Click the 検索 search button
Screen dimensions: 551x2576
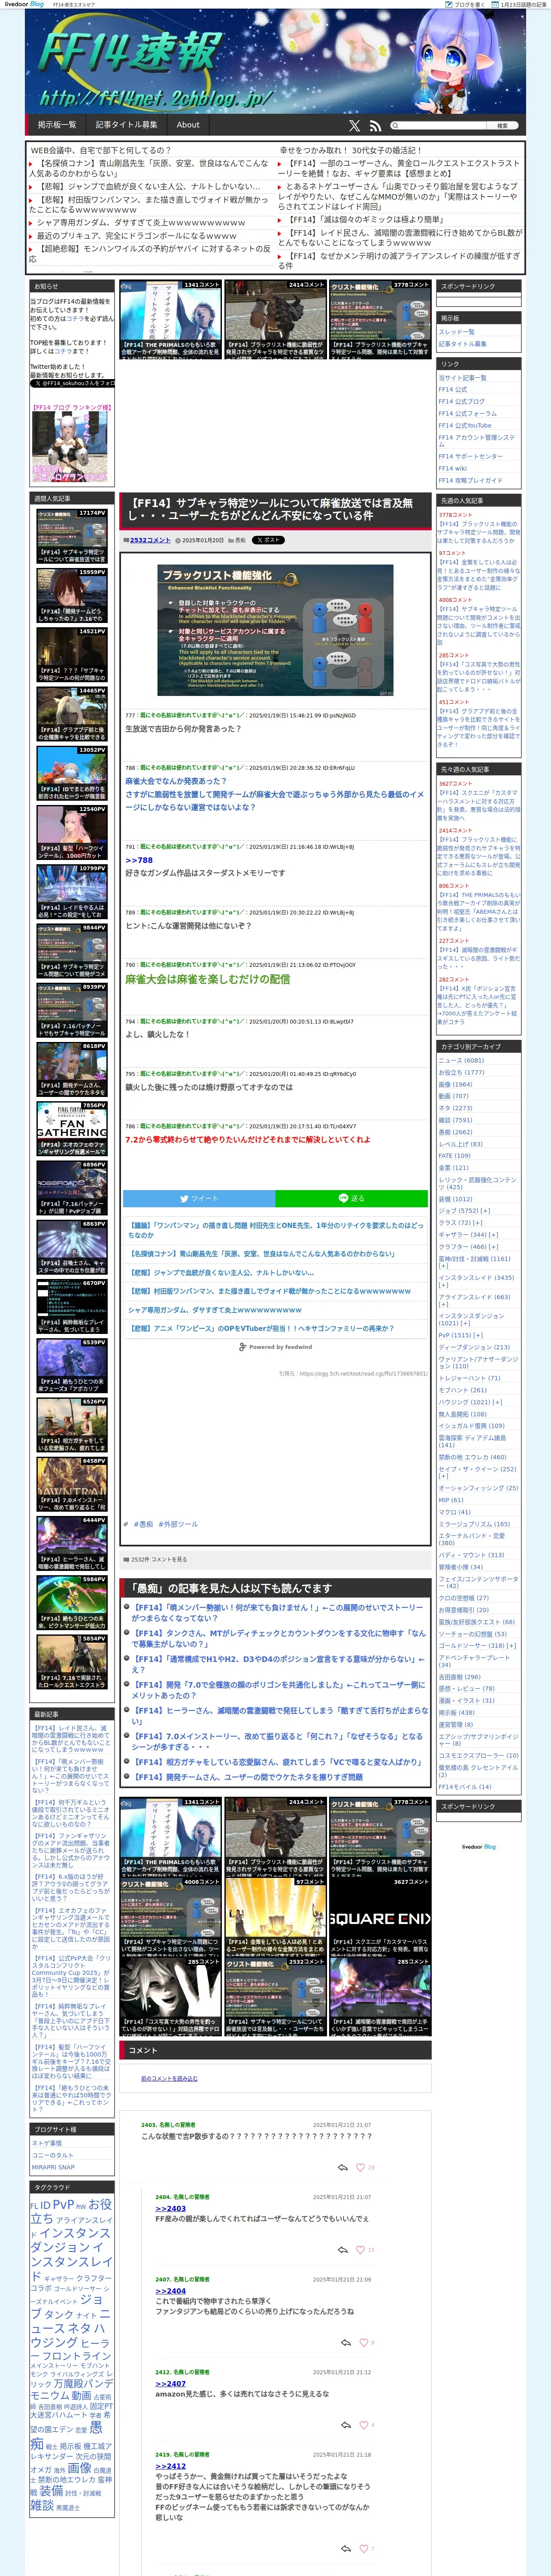pyautogui.click(x=502, y=126)
